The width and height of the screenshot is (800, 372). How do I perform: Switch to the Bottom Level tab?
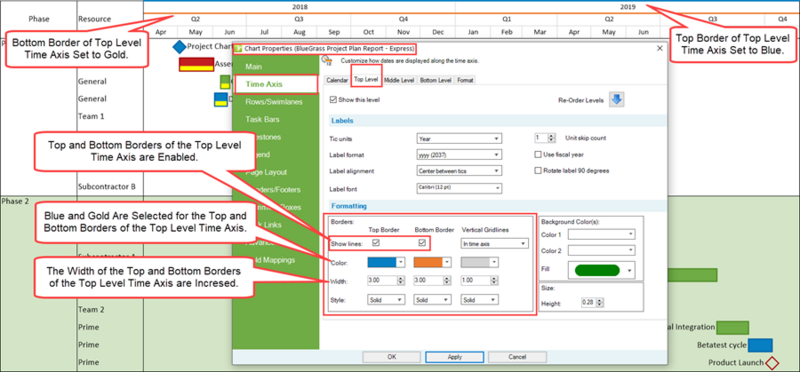[436, 80]
